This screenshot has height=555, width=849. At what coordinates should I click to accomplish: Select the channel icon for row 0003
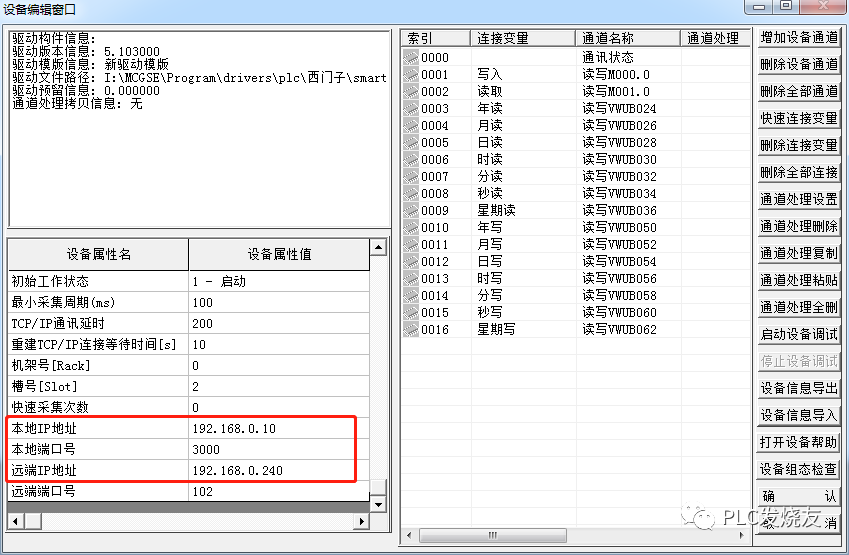411,108
